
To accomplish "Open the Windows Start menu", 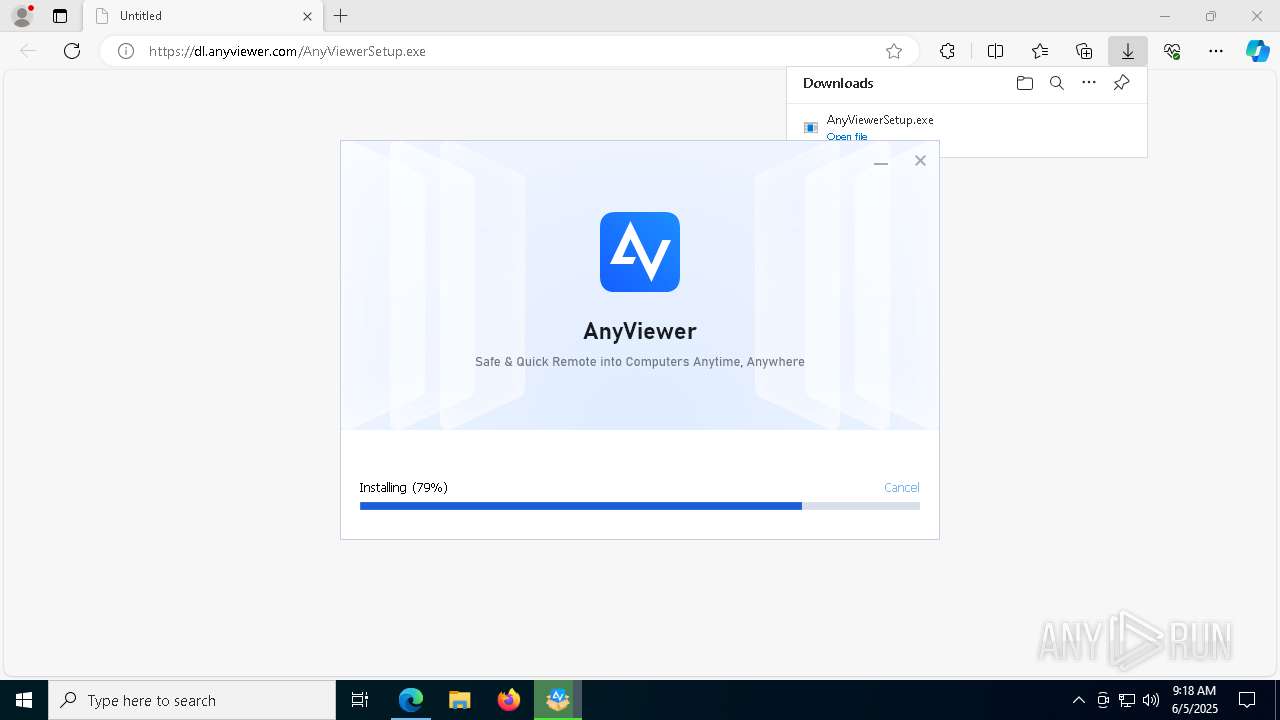I will 24,700.
